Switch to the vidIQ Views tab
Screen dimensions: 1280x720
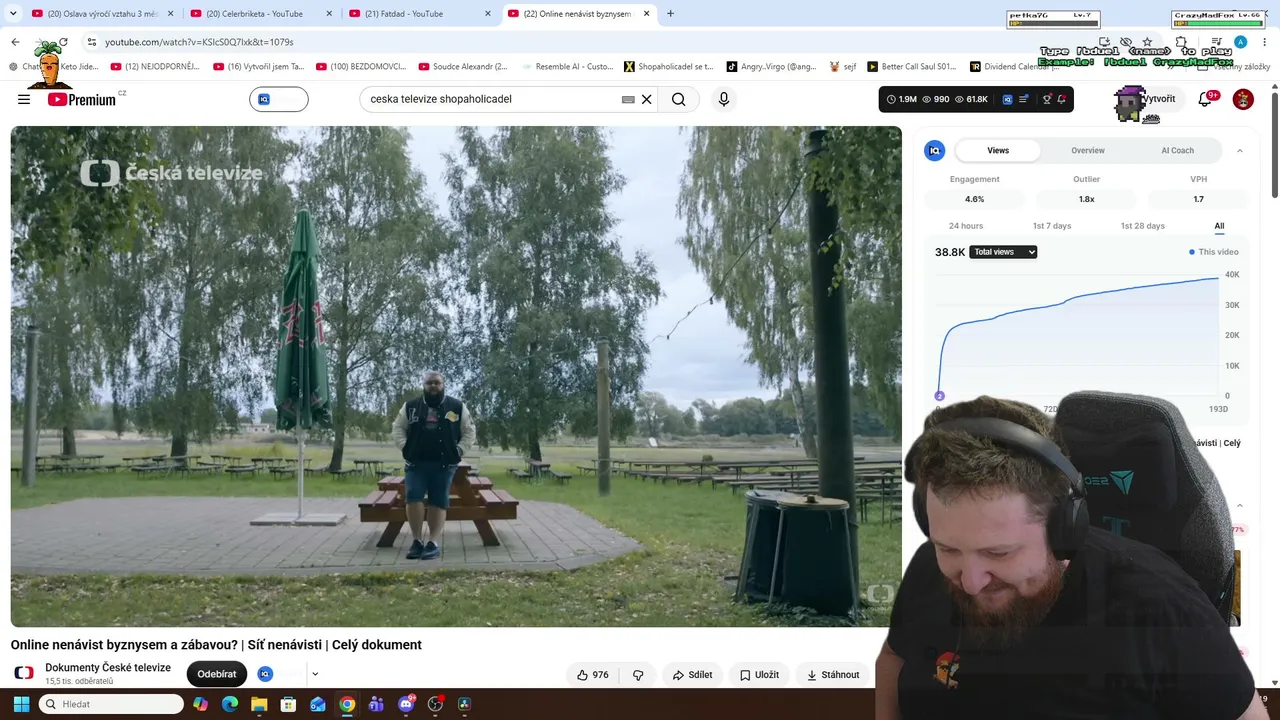[x=998, y=151]
